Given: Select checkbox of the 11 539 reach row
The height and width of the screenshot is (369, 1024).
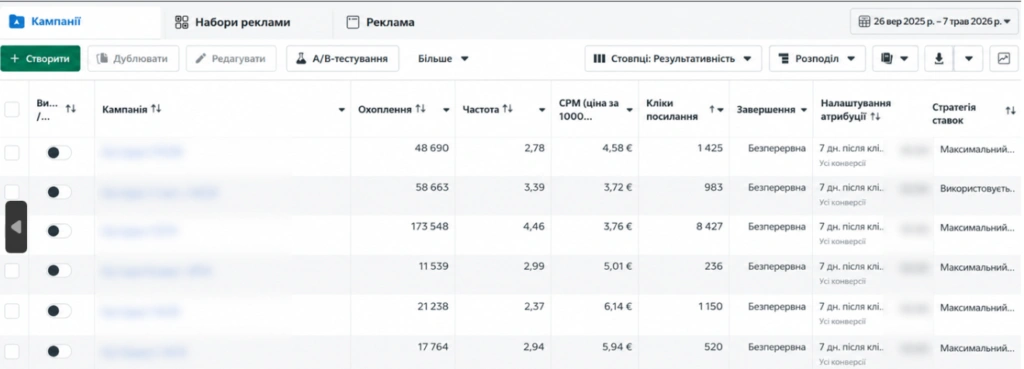Looking at the screenshot, I should tap(12, 270).
